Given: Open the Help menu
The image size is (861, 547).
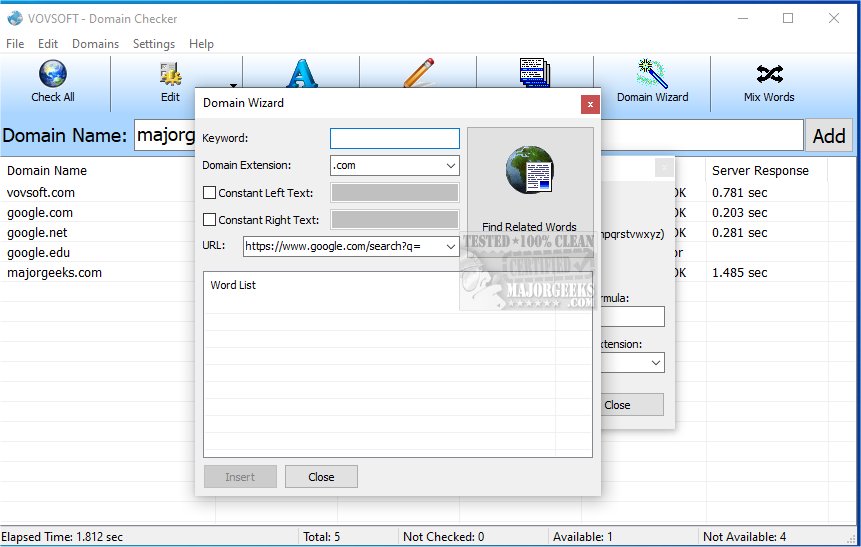Looking at the screenshot, I should coord(201,44).
